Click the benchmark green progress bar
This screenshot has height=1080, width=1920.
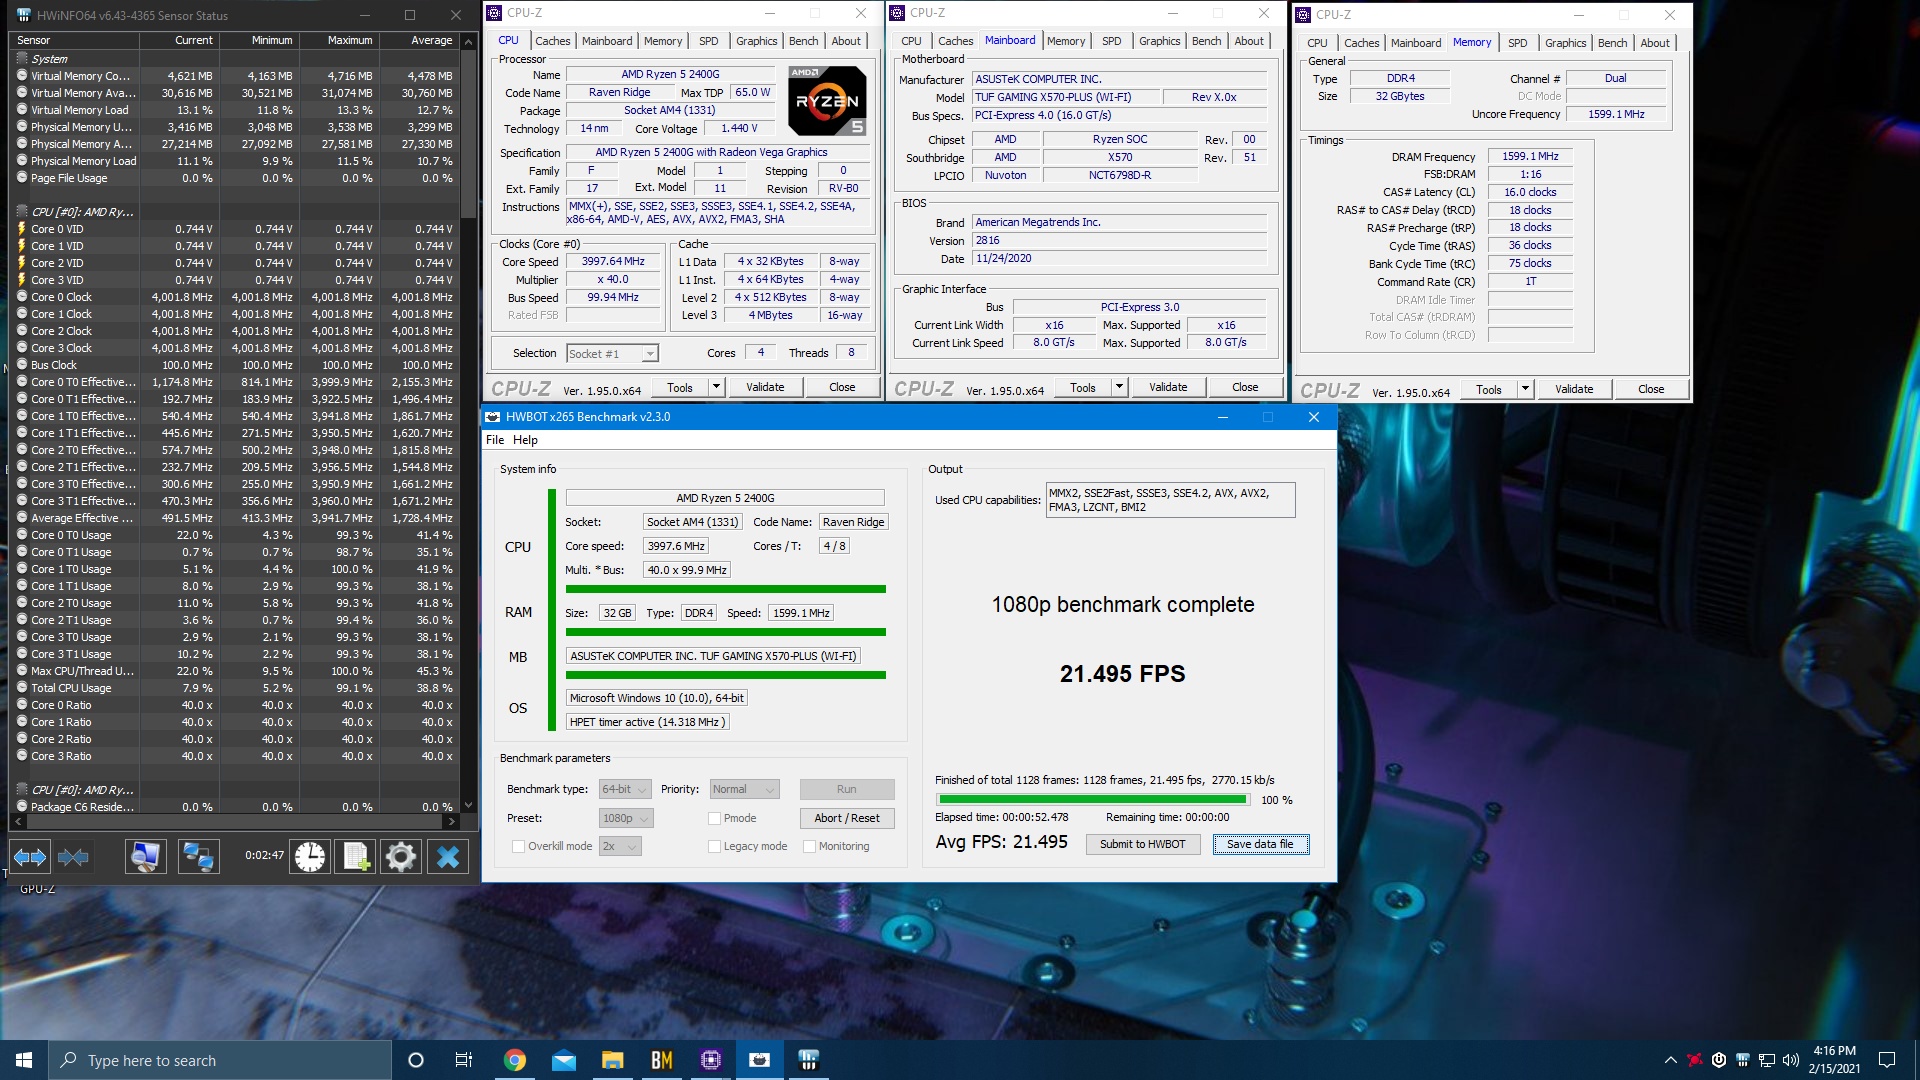click(1093, 800)
